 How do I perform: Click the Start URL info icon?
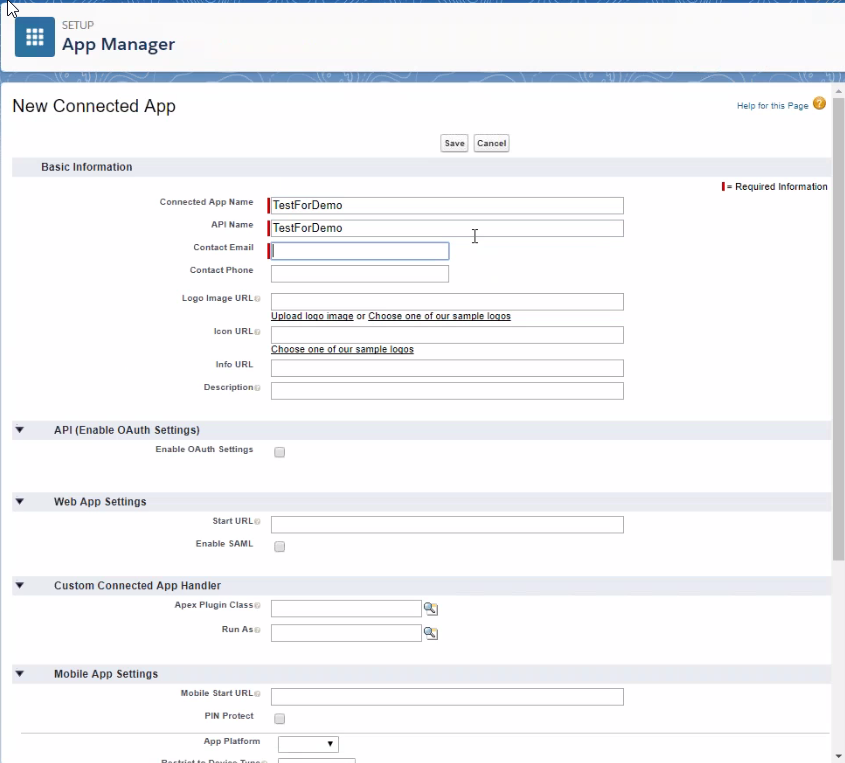258,522
